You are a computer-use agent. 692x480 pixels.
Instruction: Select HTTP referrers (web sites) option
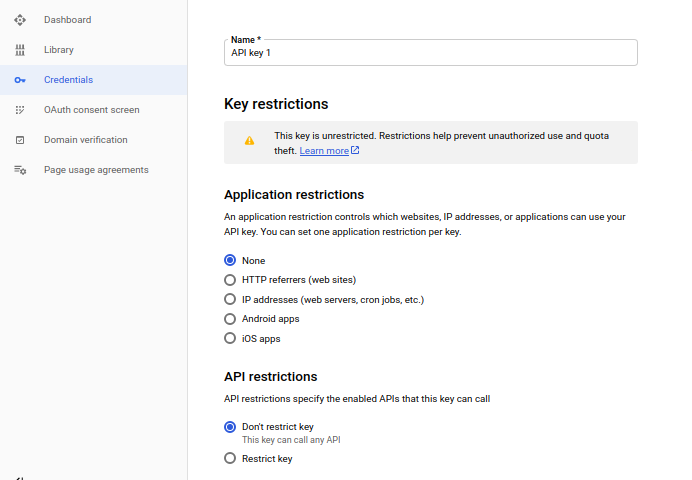tap(230, 280)
